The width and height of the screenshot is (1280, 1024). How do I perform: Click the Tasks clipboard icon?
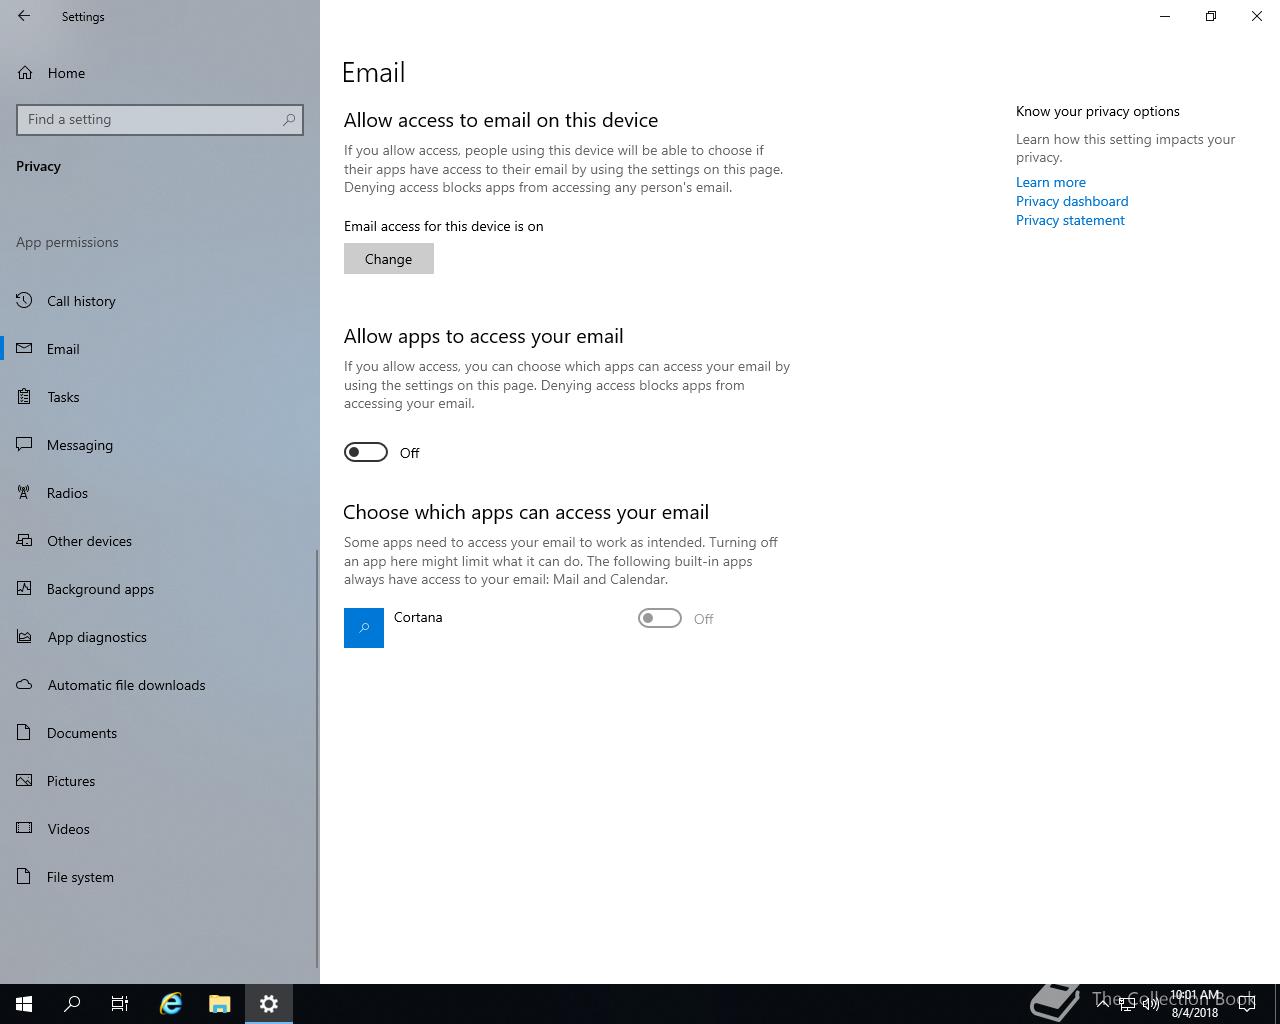[25, 396]
